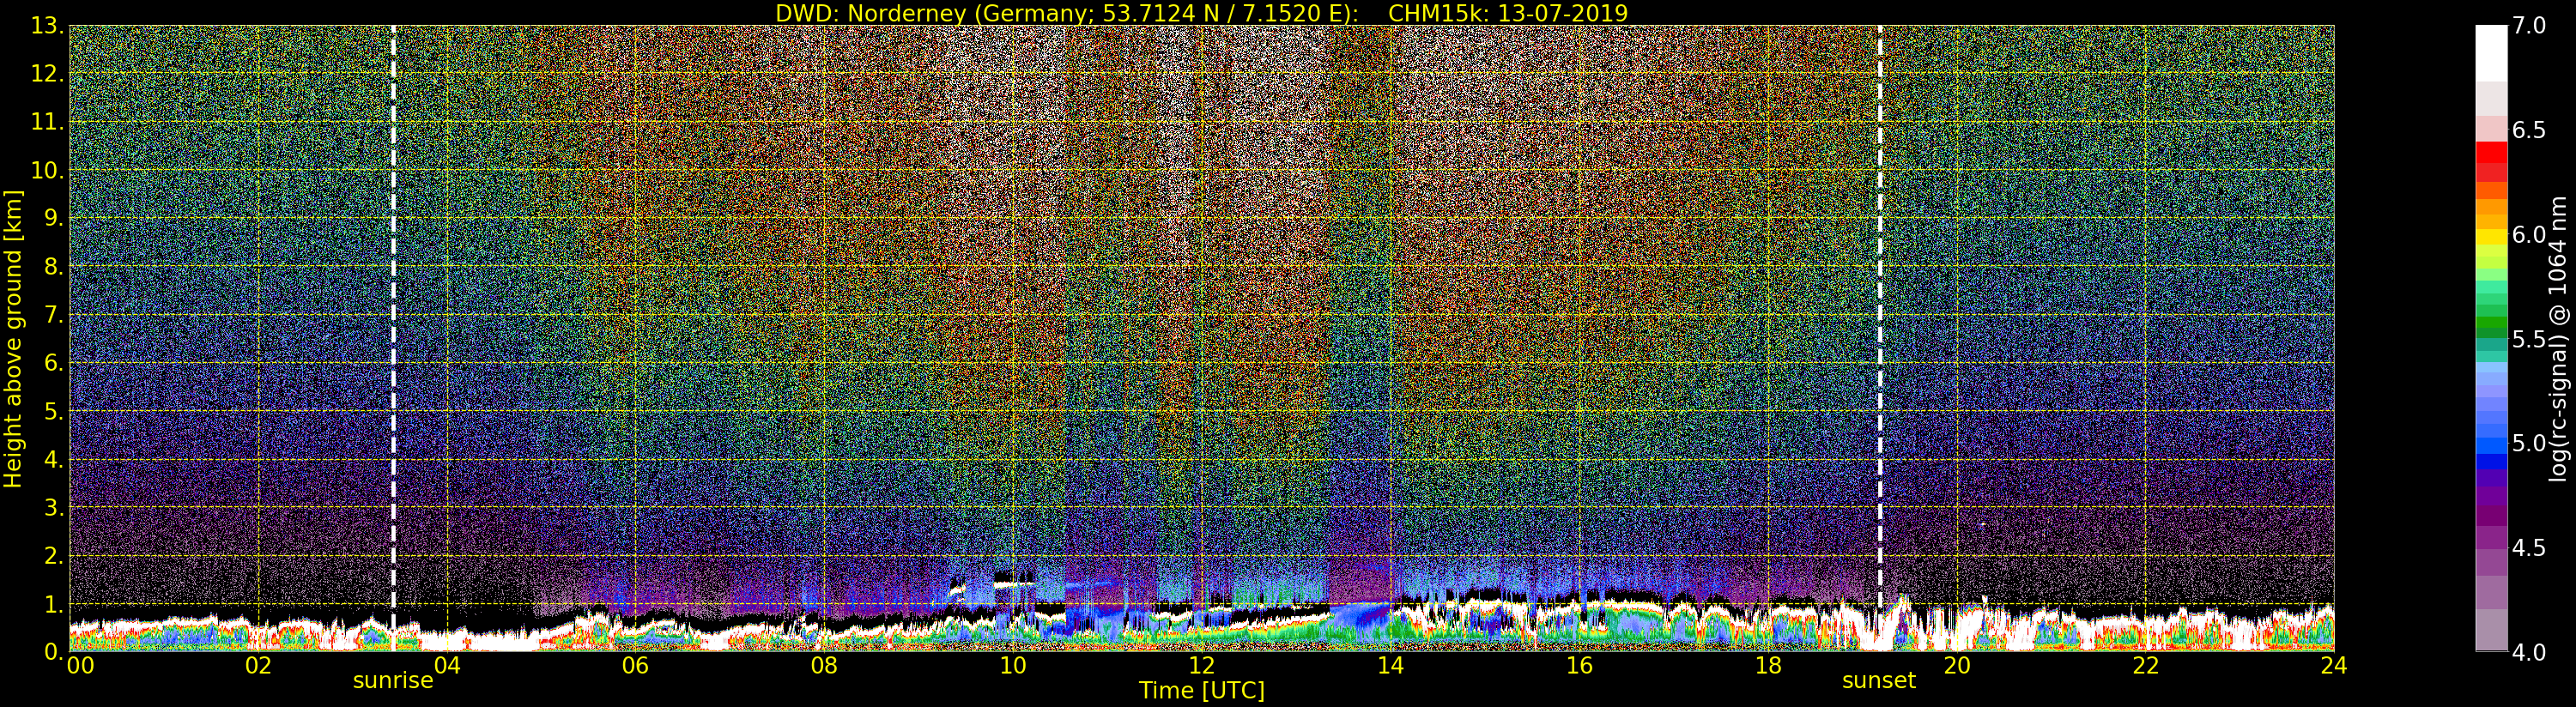
Task: Click the colorbar tick label '6.5'
Action: click(2529, 130)
